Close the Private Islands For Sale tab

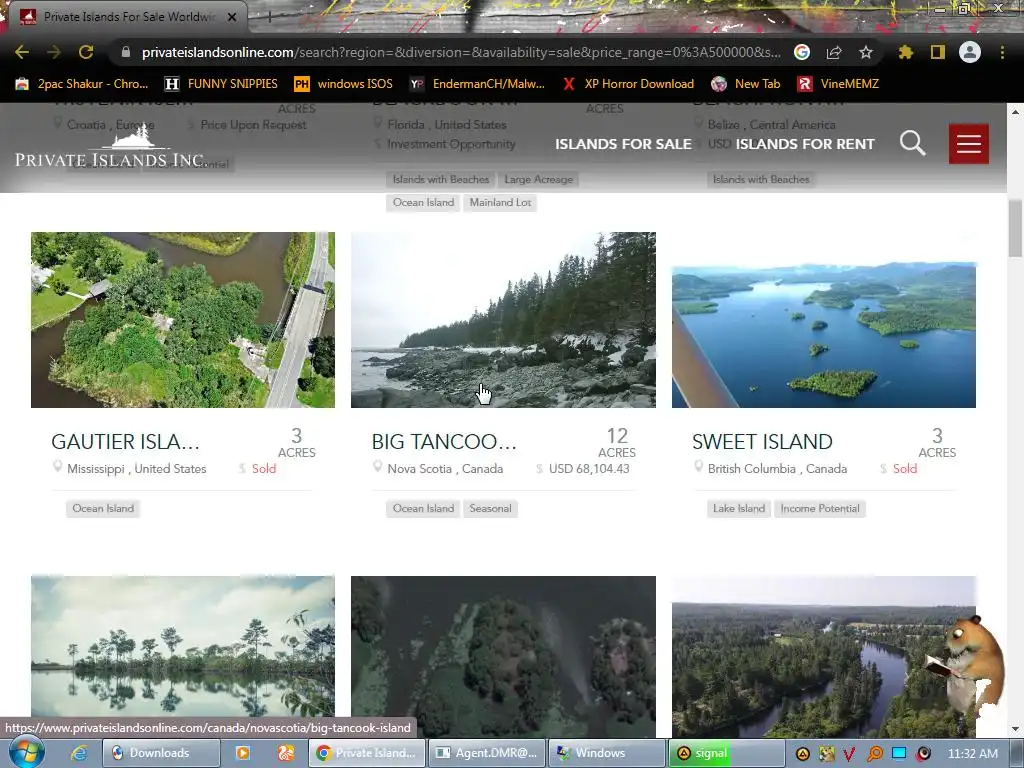tap(232, 17)
